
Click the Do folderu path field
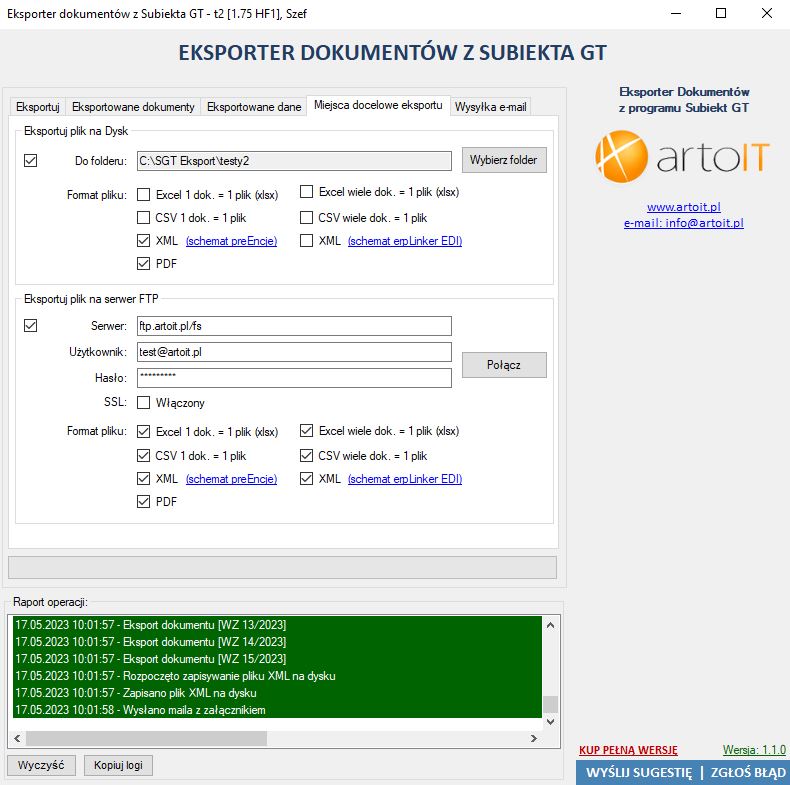point(294,161)
